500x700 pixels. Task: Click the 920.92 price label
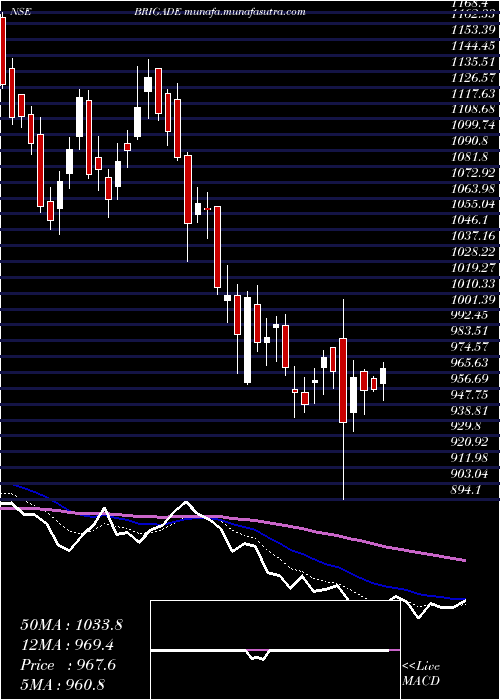(x=471, y=444)
